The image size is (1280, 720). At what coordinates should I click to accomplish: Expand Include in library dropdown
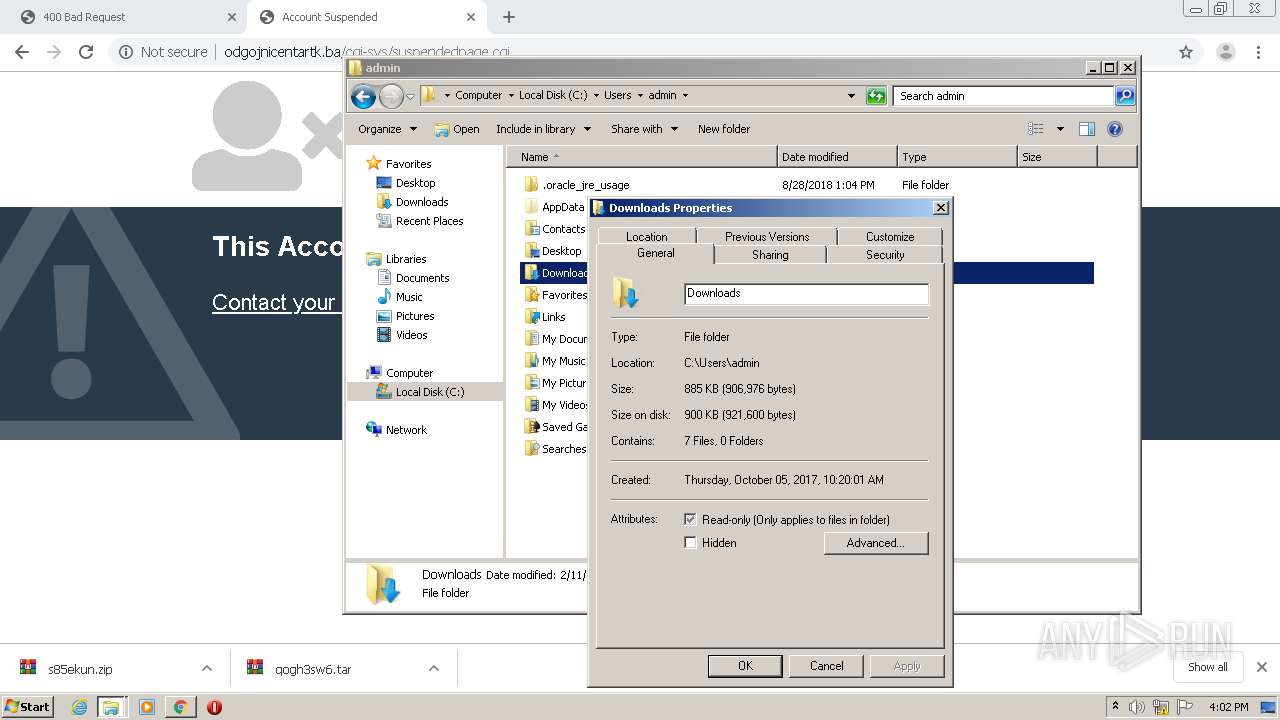pyautogui.click(x=587, y=129)
